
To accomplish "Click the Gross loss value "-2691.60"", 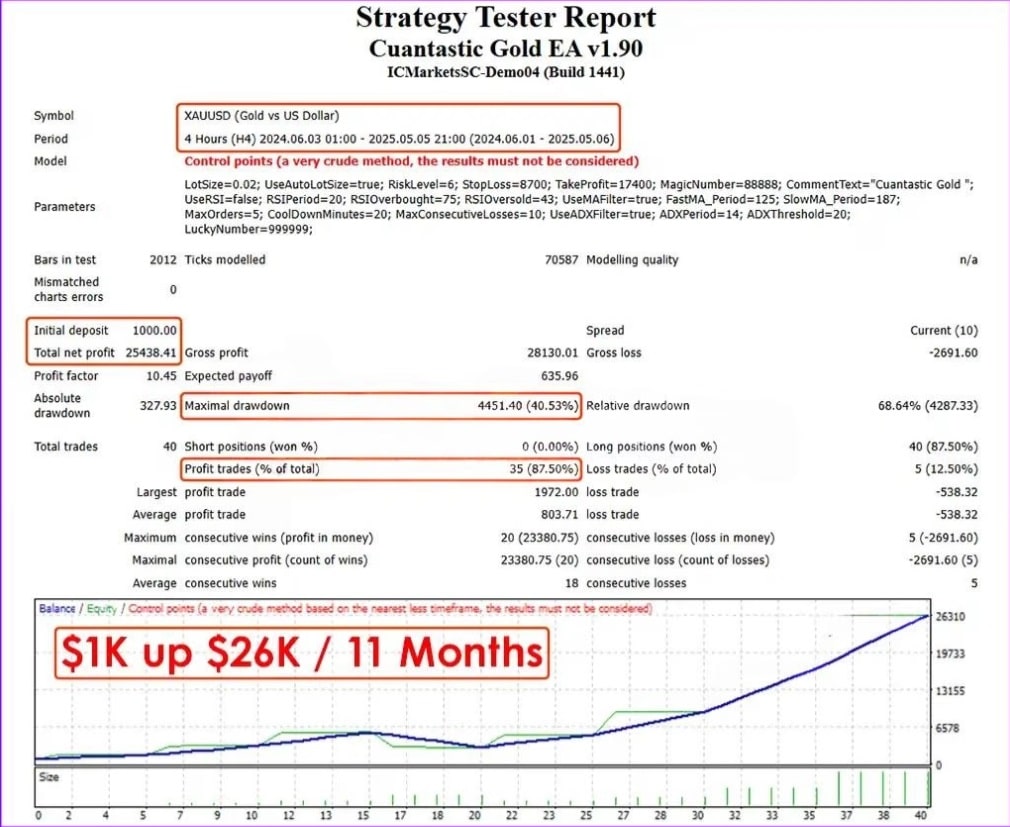I will point(953,353).
